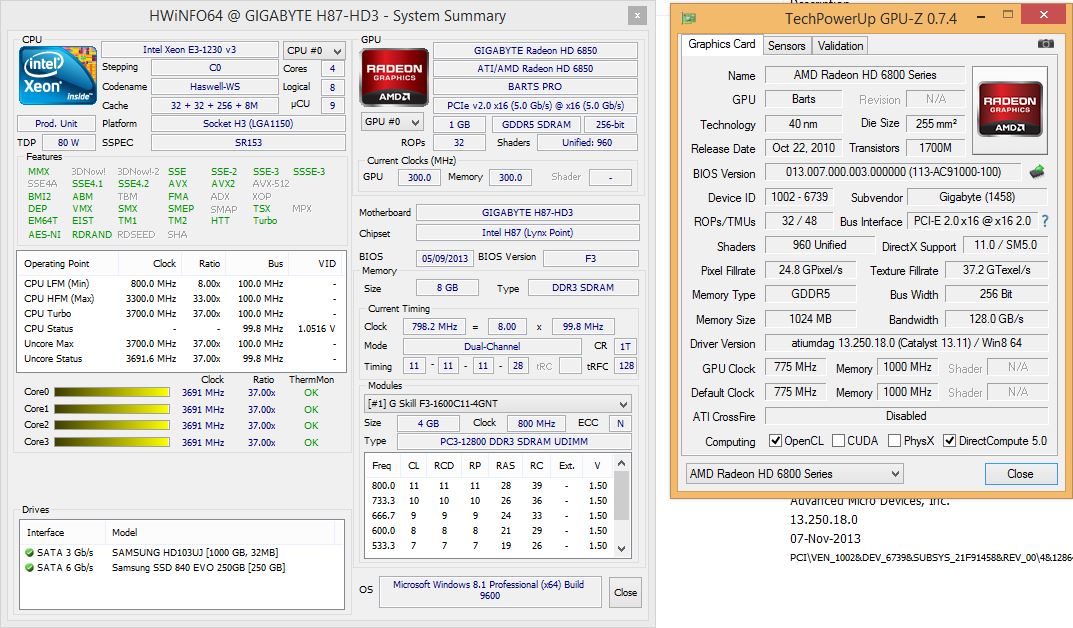The width and height of the screenshot is (1073, 628).
Task: Click the Socket H3 (LGA1150) platform field
Action: coord(248,124)
